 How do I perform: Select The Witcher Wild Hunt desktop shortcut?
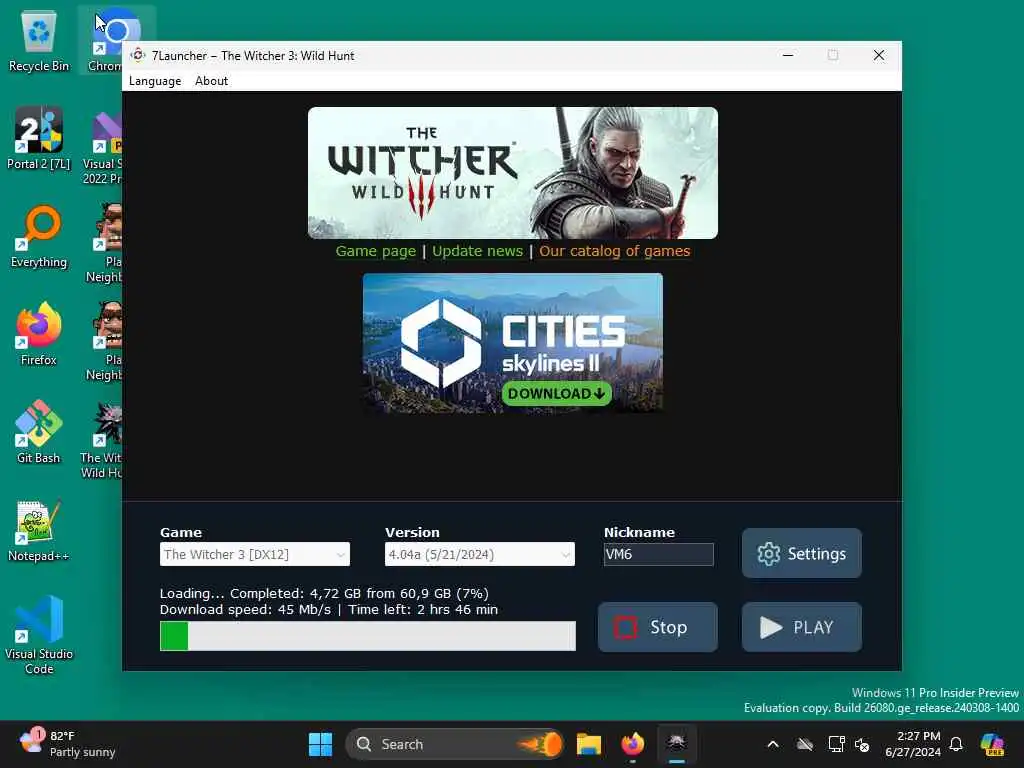coord(103,441)
